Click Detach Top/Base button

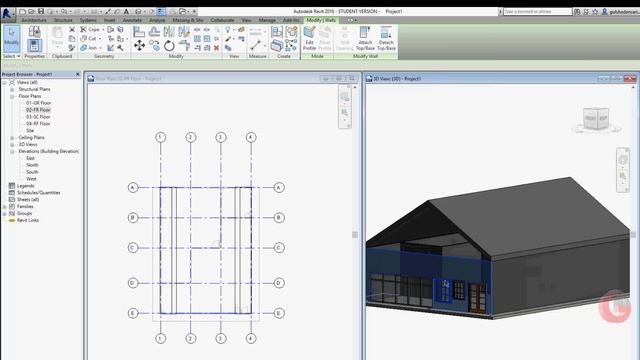click(x=386, y=38)
